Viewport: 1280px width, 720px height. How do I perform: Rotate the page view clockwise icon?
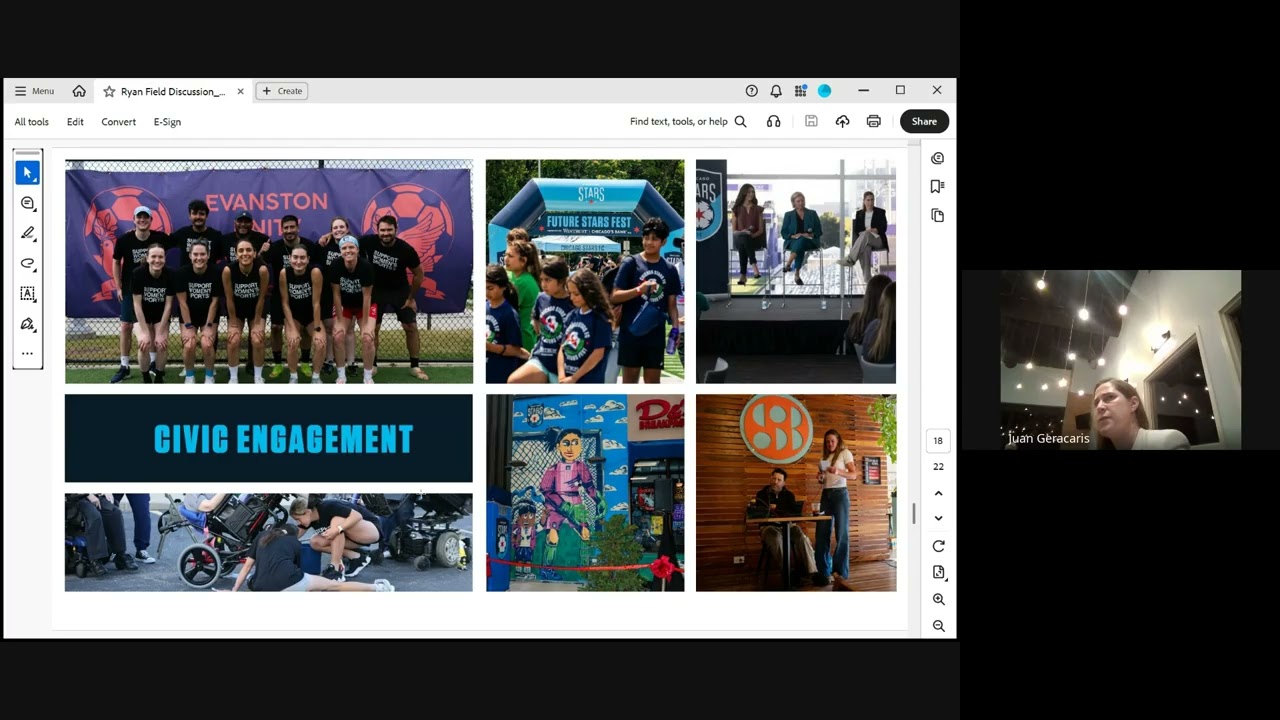[938, 546]
